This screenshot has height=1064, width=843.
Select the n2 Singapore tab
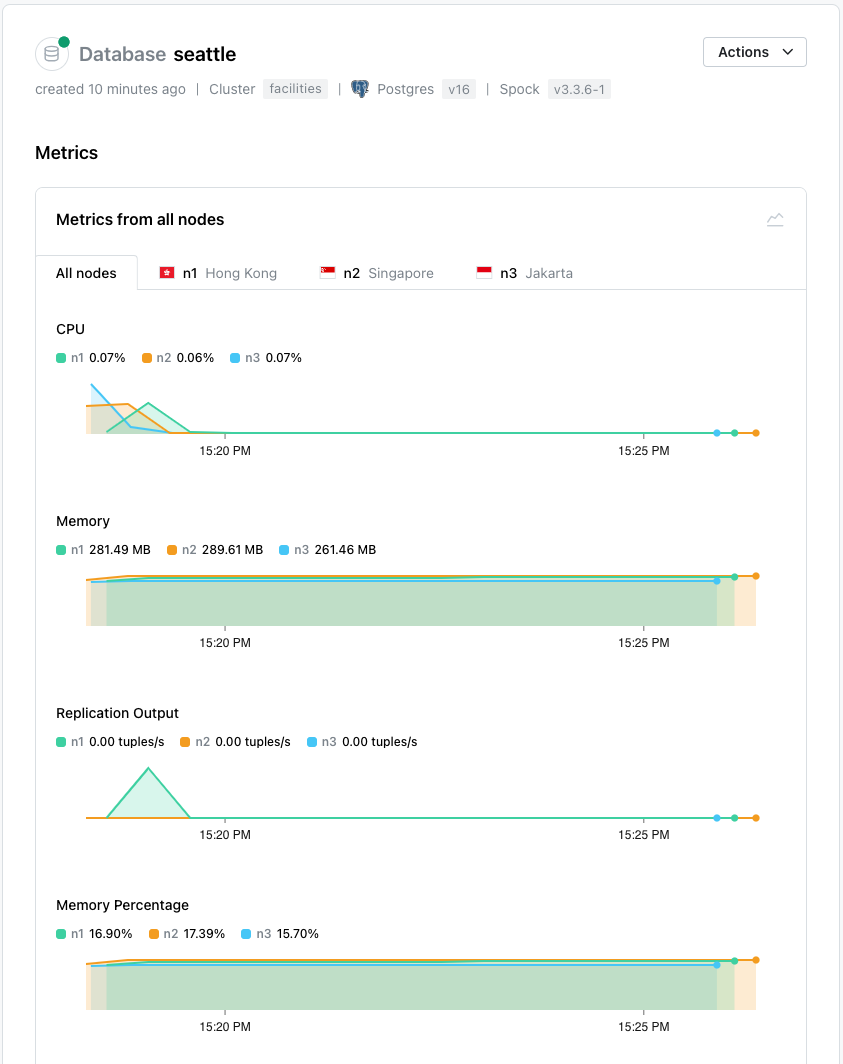376,271
